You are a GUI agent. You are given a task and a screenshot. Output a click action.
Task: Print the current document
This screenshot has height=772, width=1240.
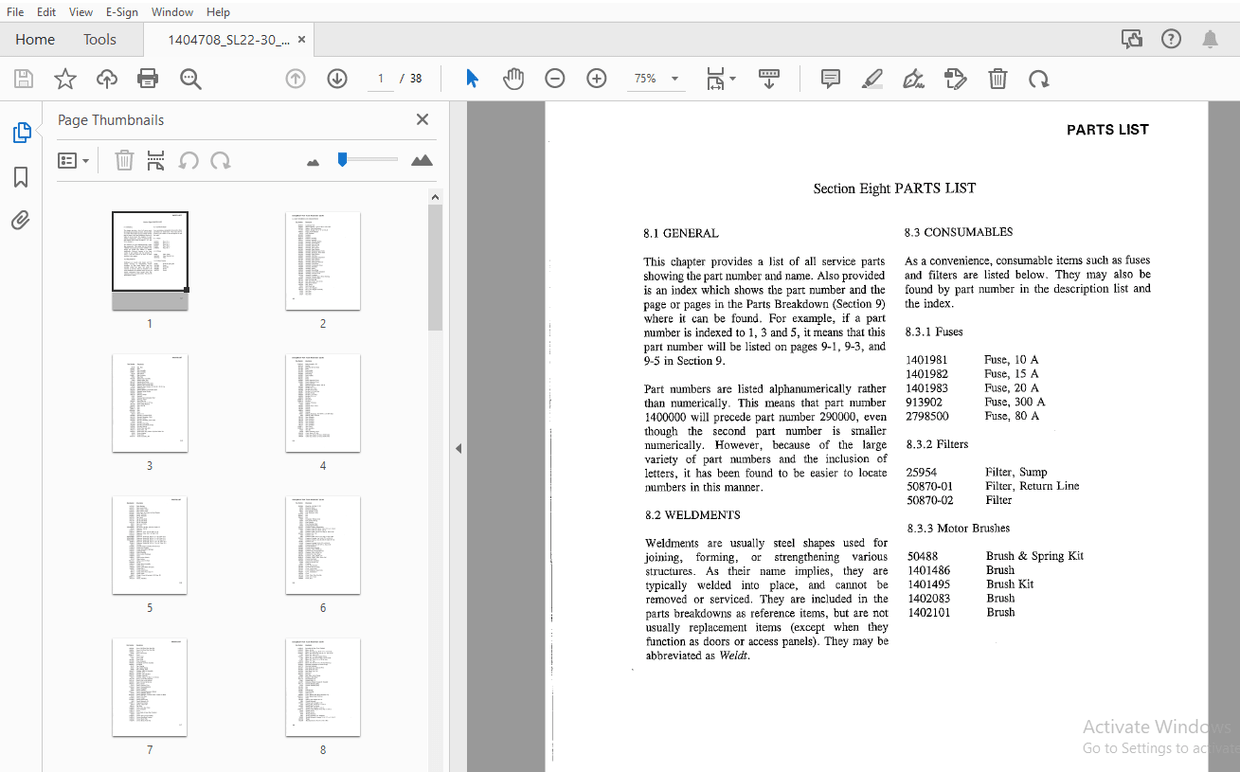click(147, 78)
